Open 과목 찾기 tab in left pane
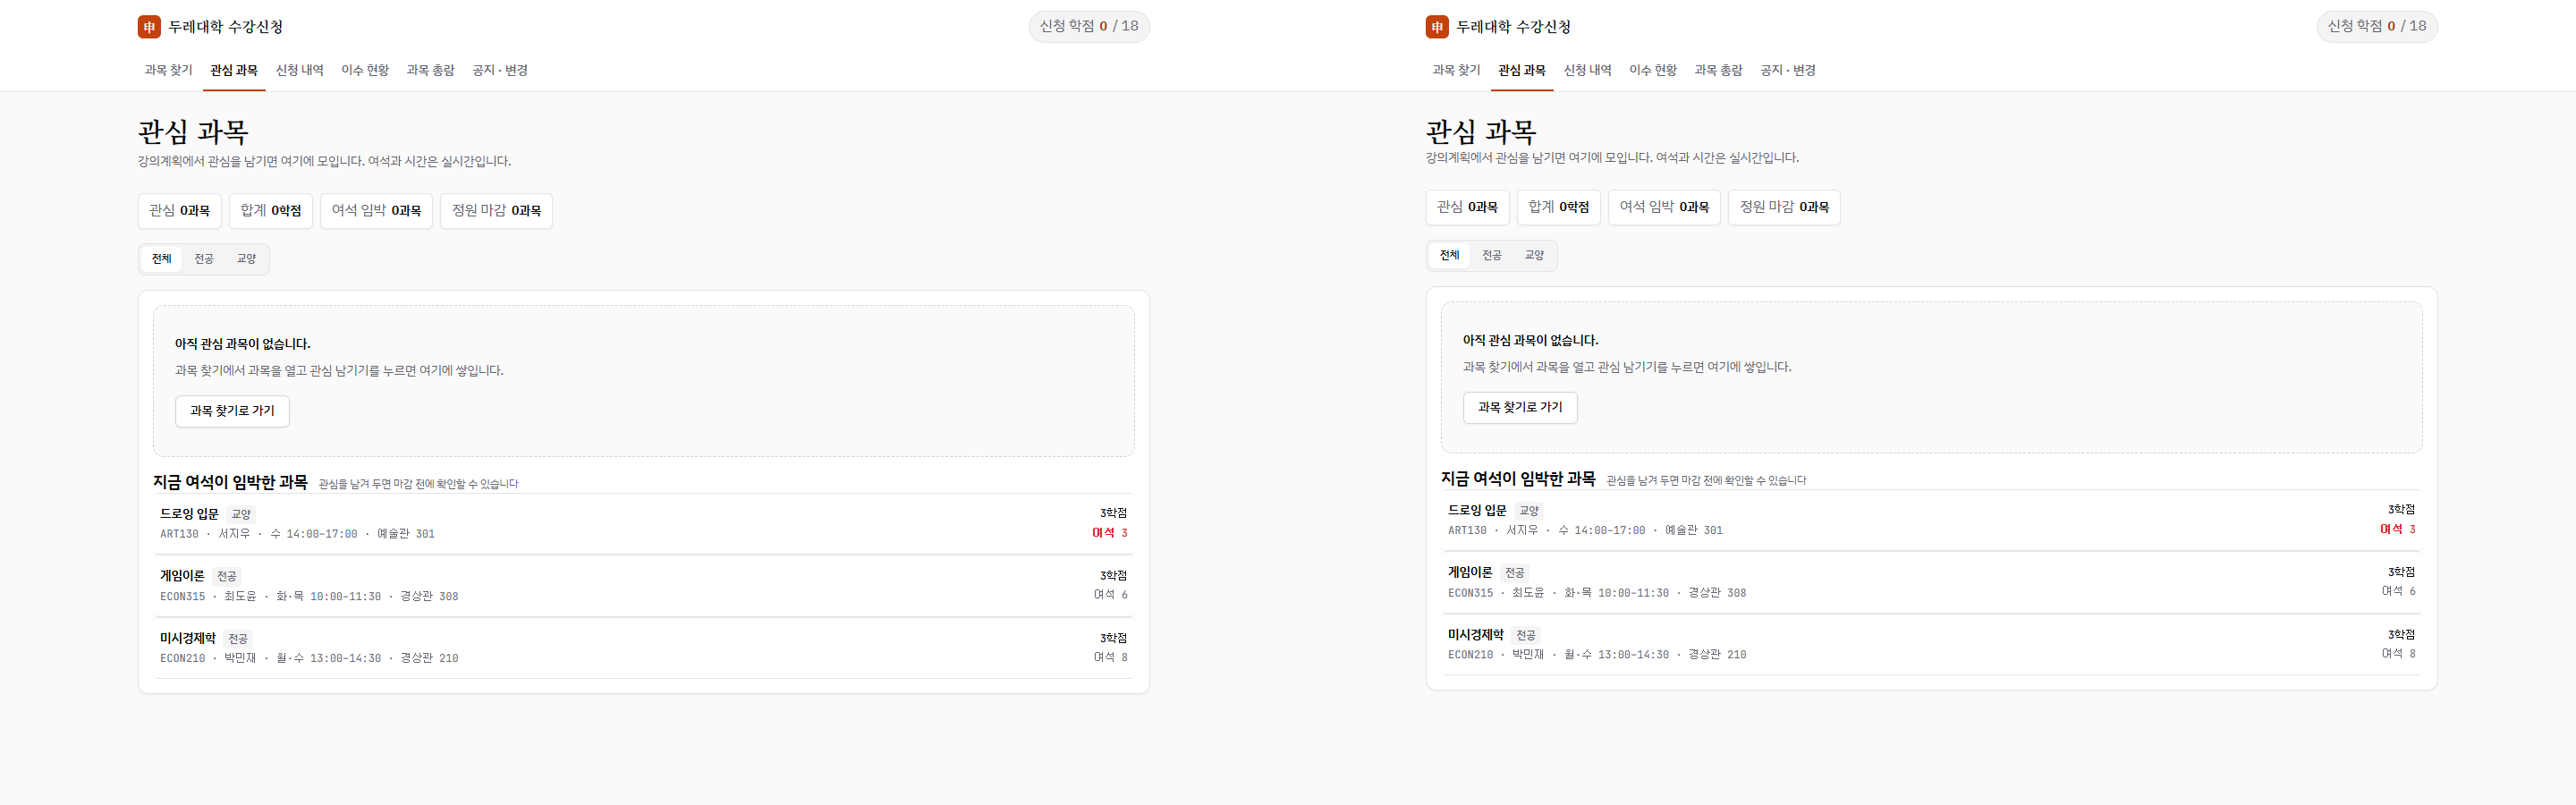 (x=168, y=70)
